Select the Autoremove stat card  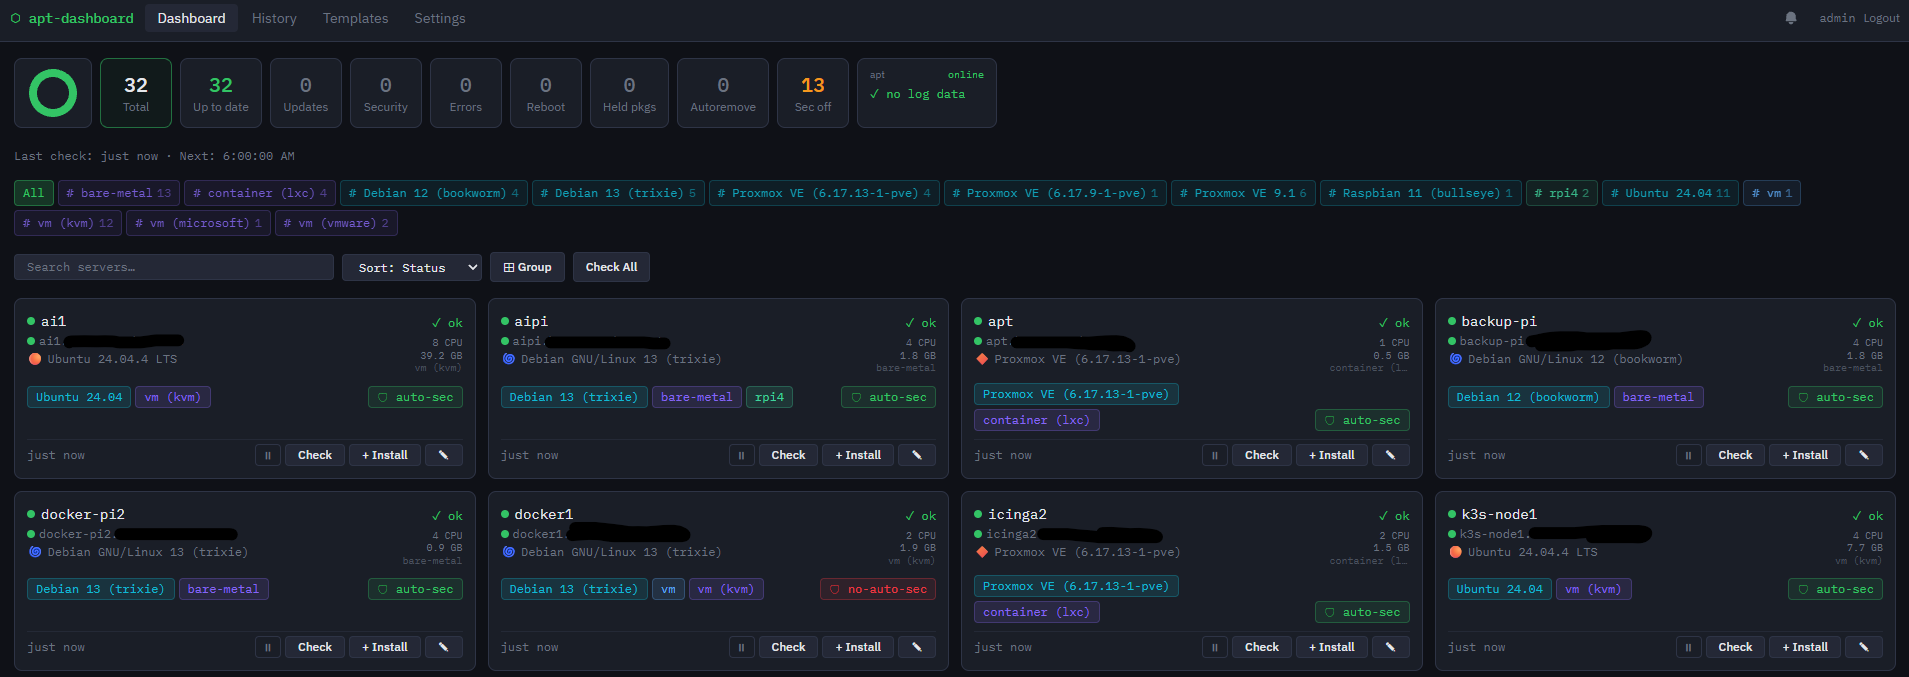click(x=723, y=93)
